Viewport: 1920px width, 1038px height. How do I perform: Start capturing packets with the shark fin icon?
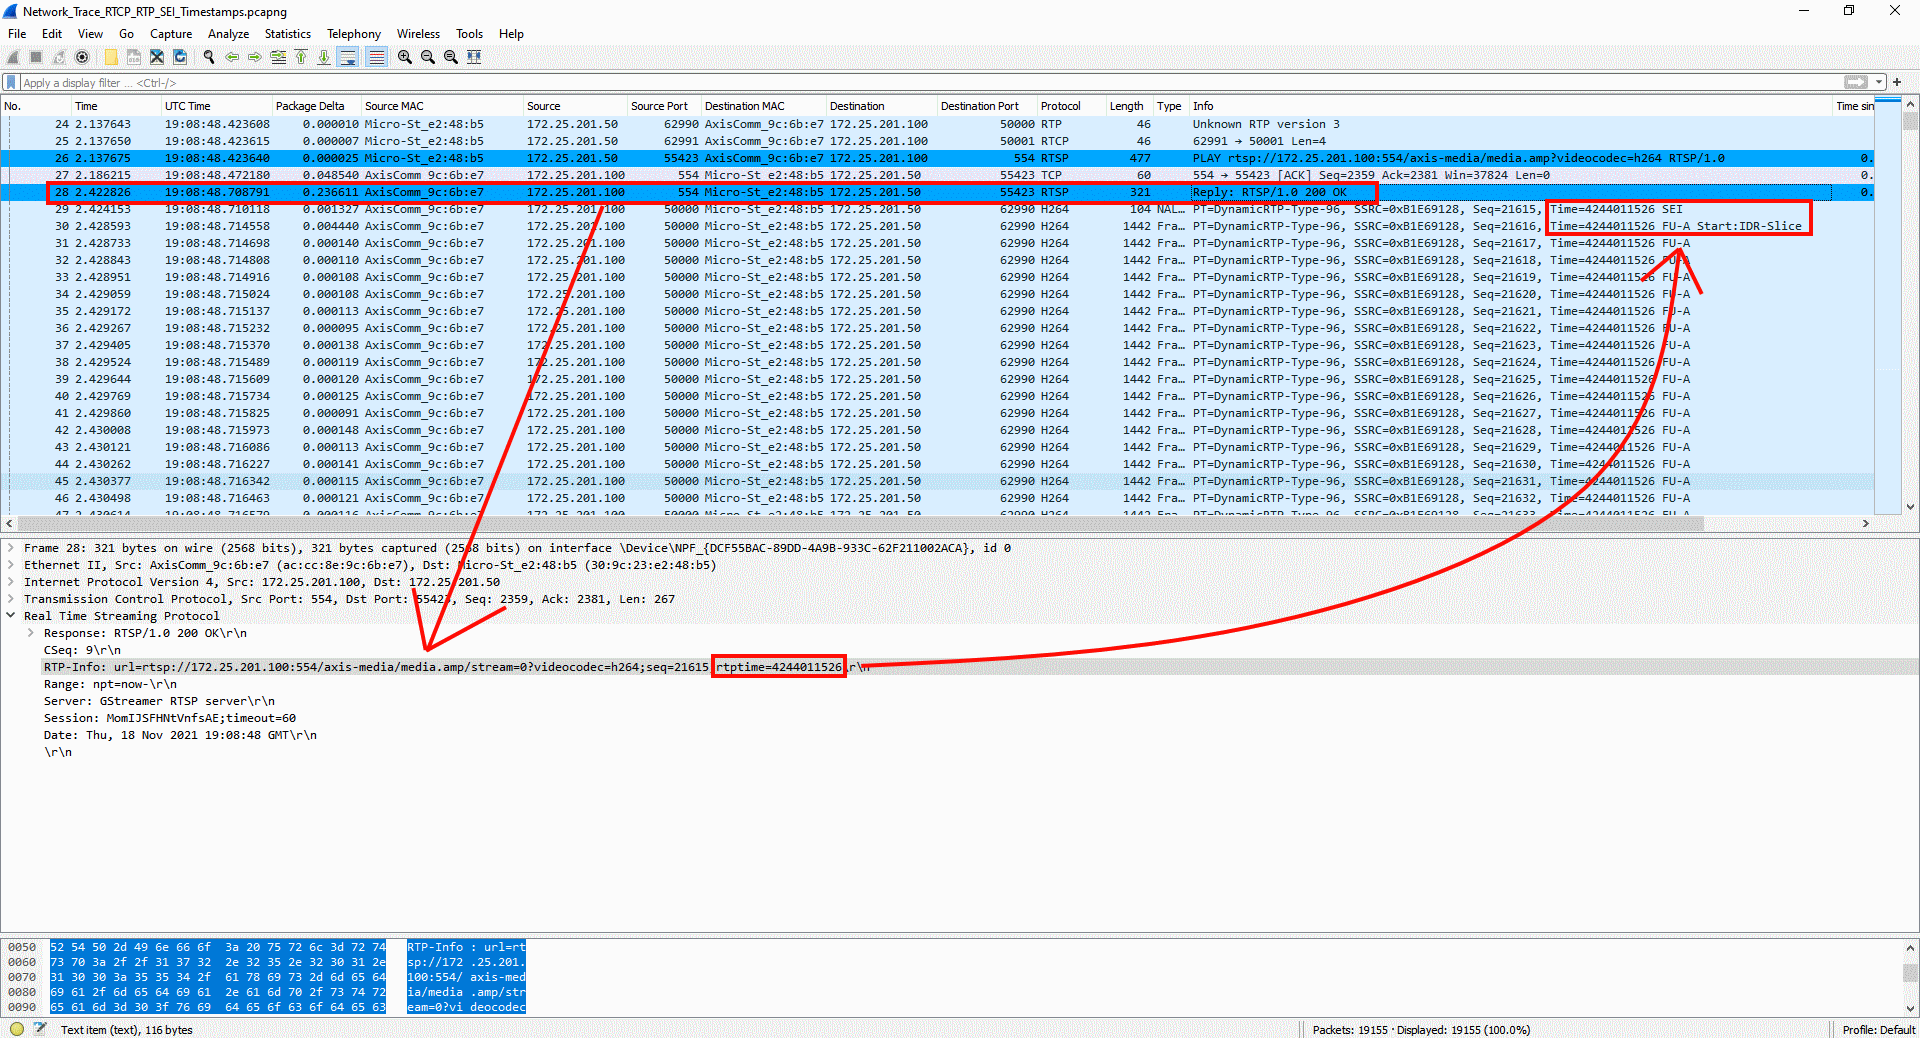coord(13,57)
